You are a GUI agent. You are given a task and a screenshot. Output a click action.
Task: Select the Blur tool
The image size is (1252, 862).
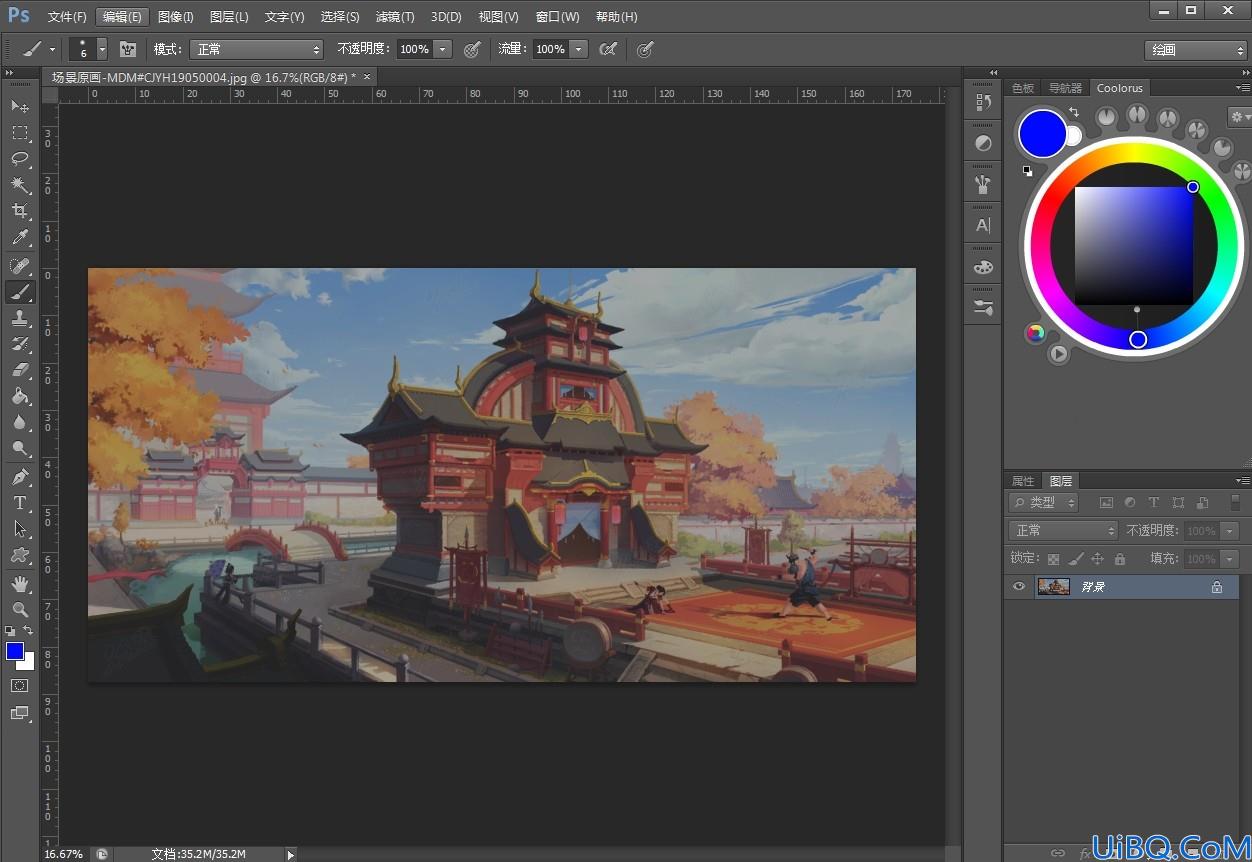pyautogui.click(x=20, y=423)
